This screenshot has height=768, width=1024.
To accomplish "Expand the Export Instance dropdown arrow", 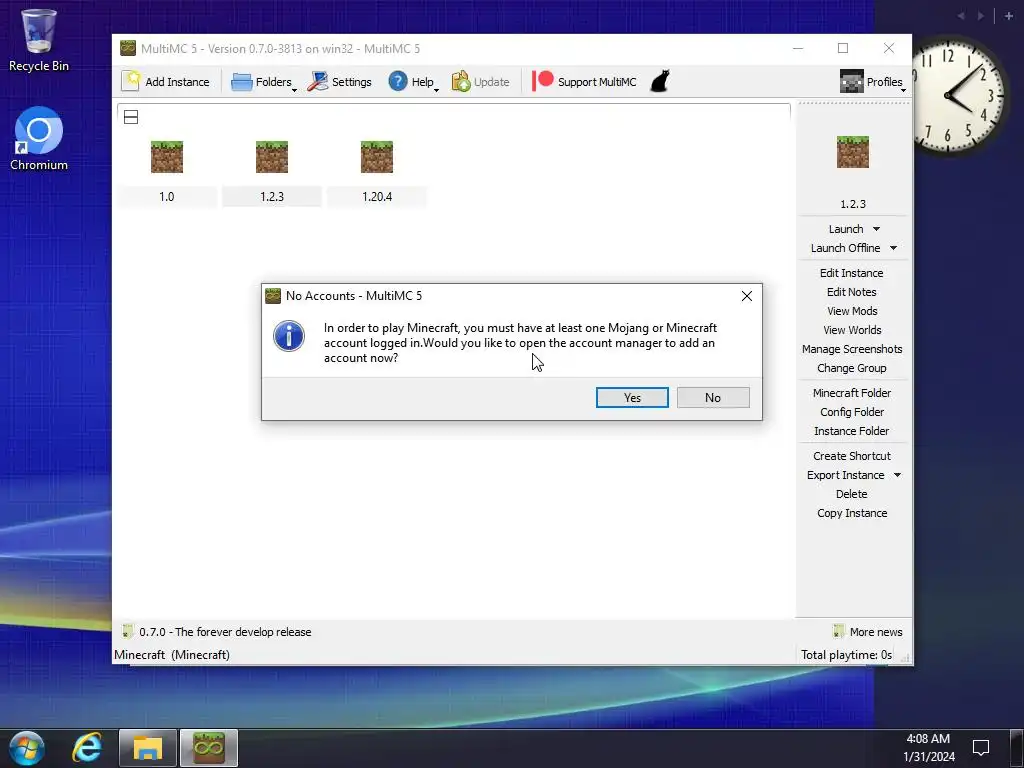I will 897,475.
